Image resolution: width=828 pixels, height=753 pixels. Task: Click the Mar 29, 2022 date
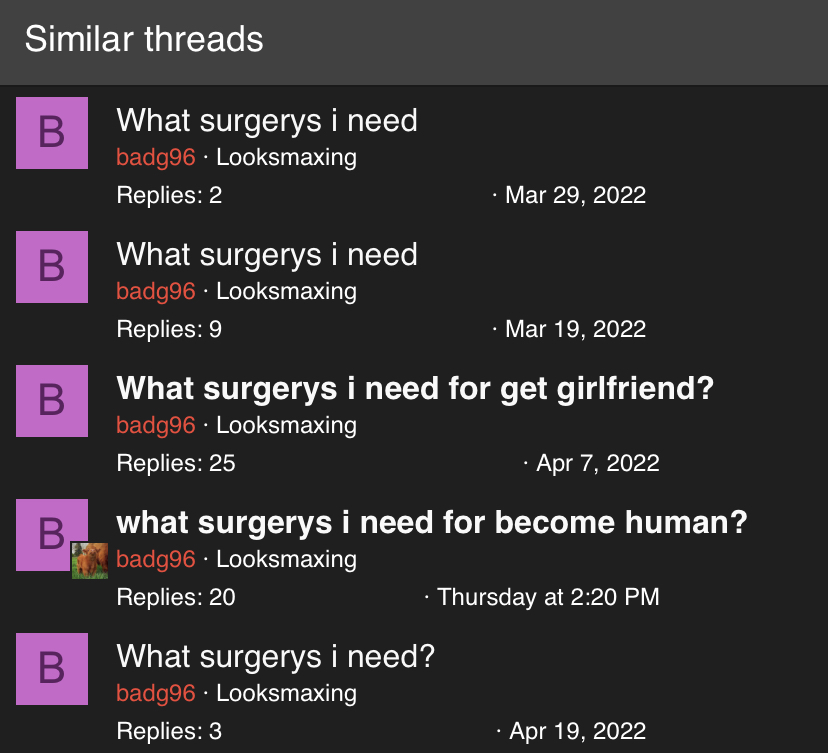pos(576,195)
